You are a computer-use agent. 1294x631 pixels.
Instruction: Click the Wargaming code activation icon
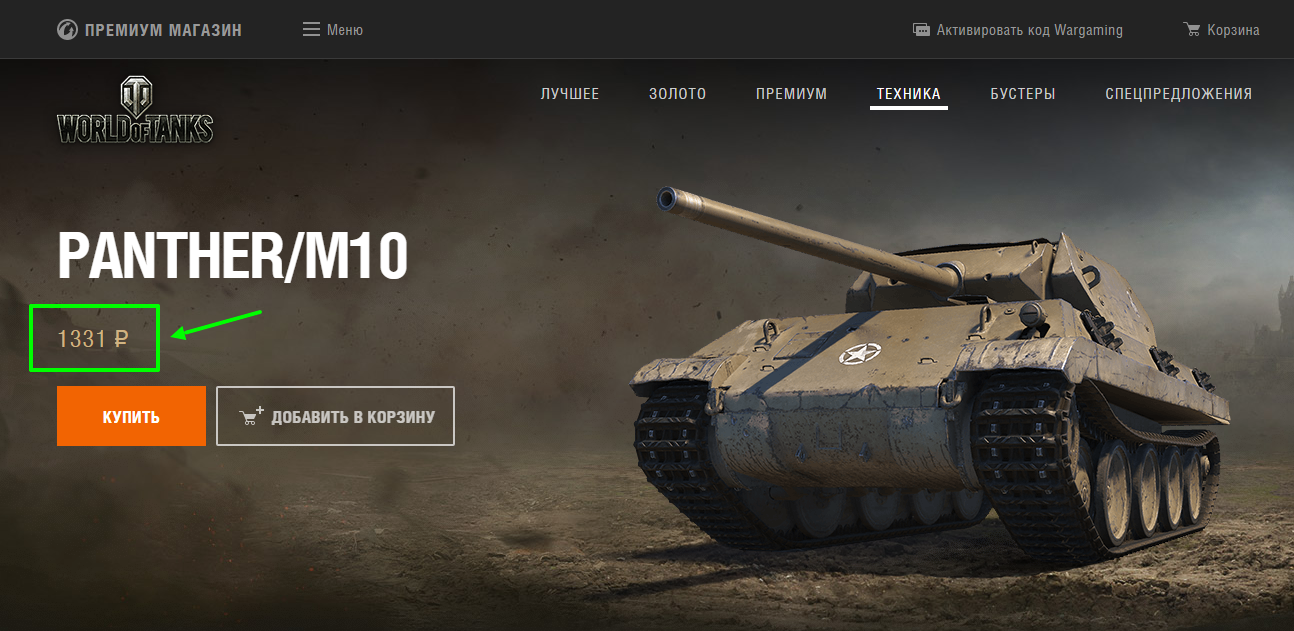click(921, 30)
